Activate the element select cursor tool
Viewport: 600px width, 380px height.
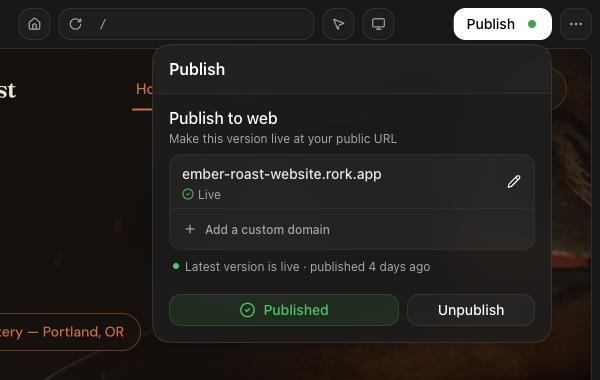coord(338,24)
